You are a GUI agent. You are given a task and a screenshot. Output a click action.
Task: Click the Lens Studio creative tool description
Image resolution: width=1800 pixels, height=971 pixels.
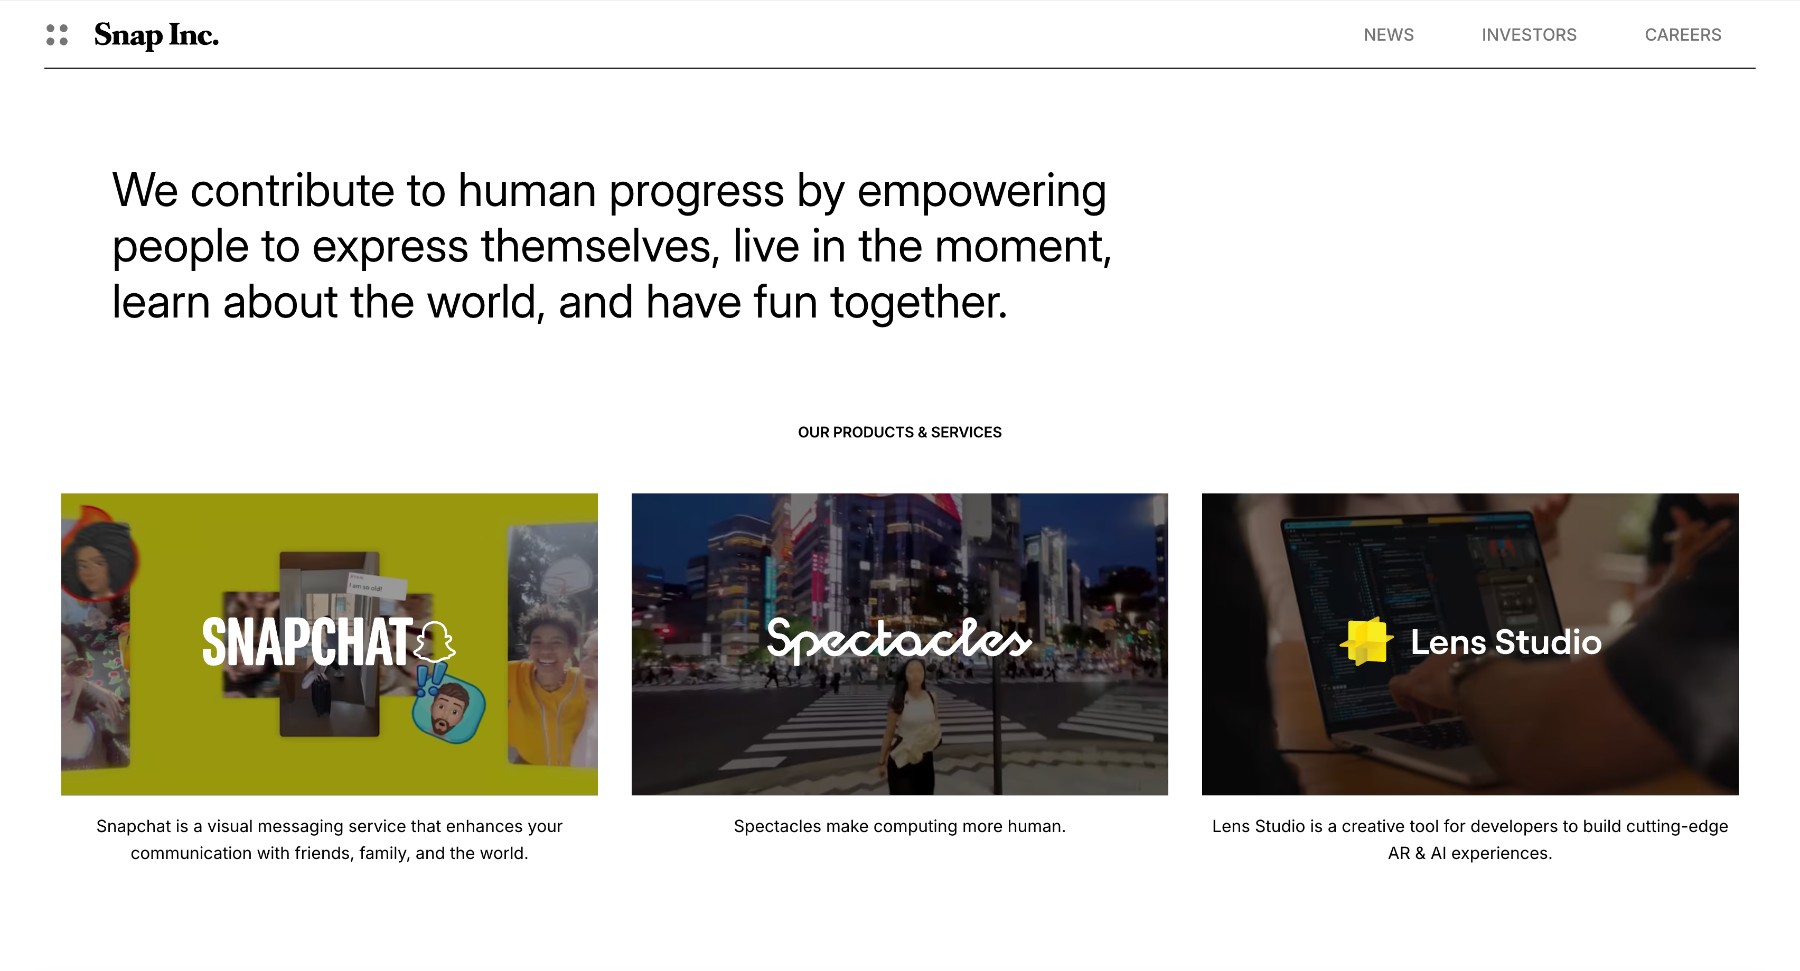pyautogui.click(x=1469, y=839)
